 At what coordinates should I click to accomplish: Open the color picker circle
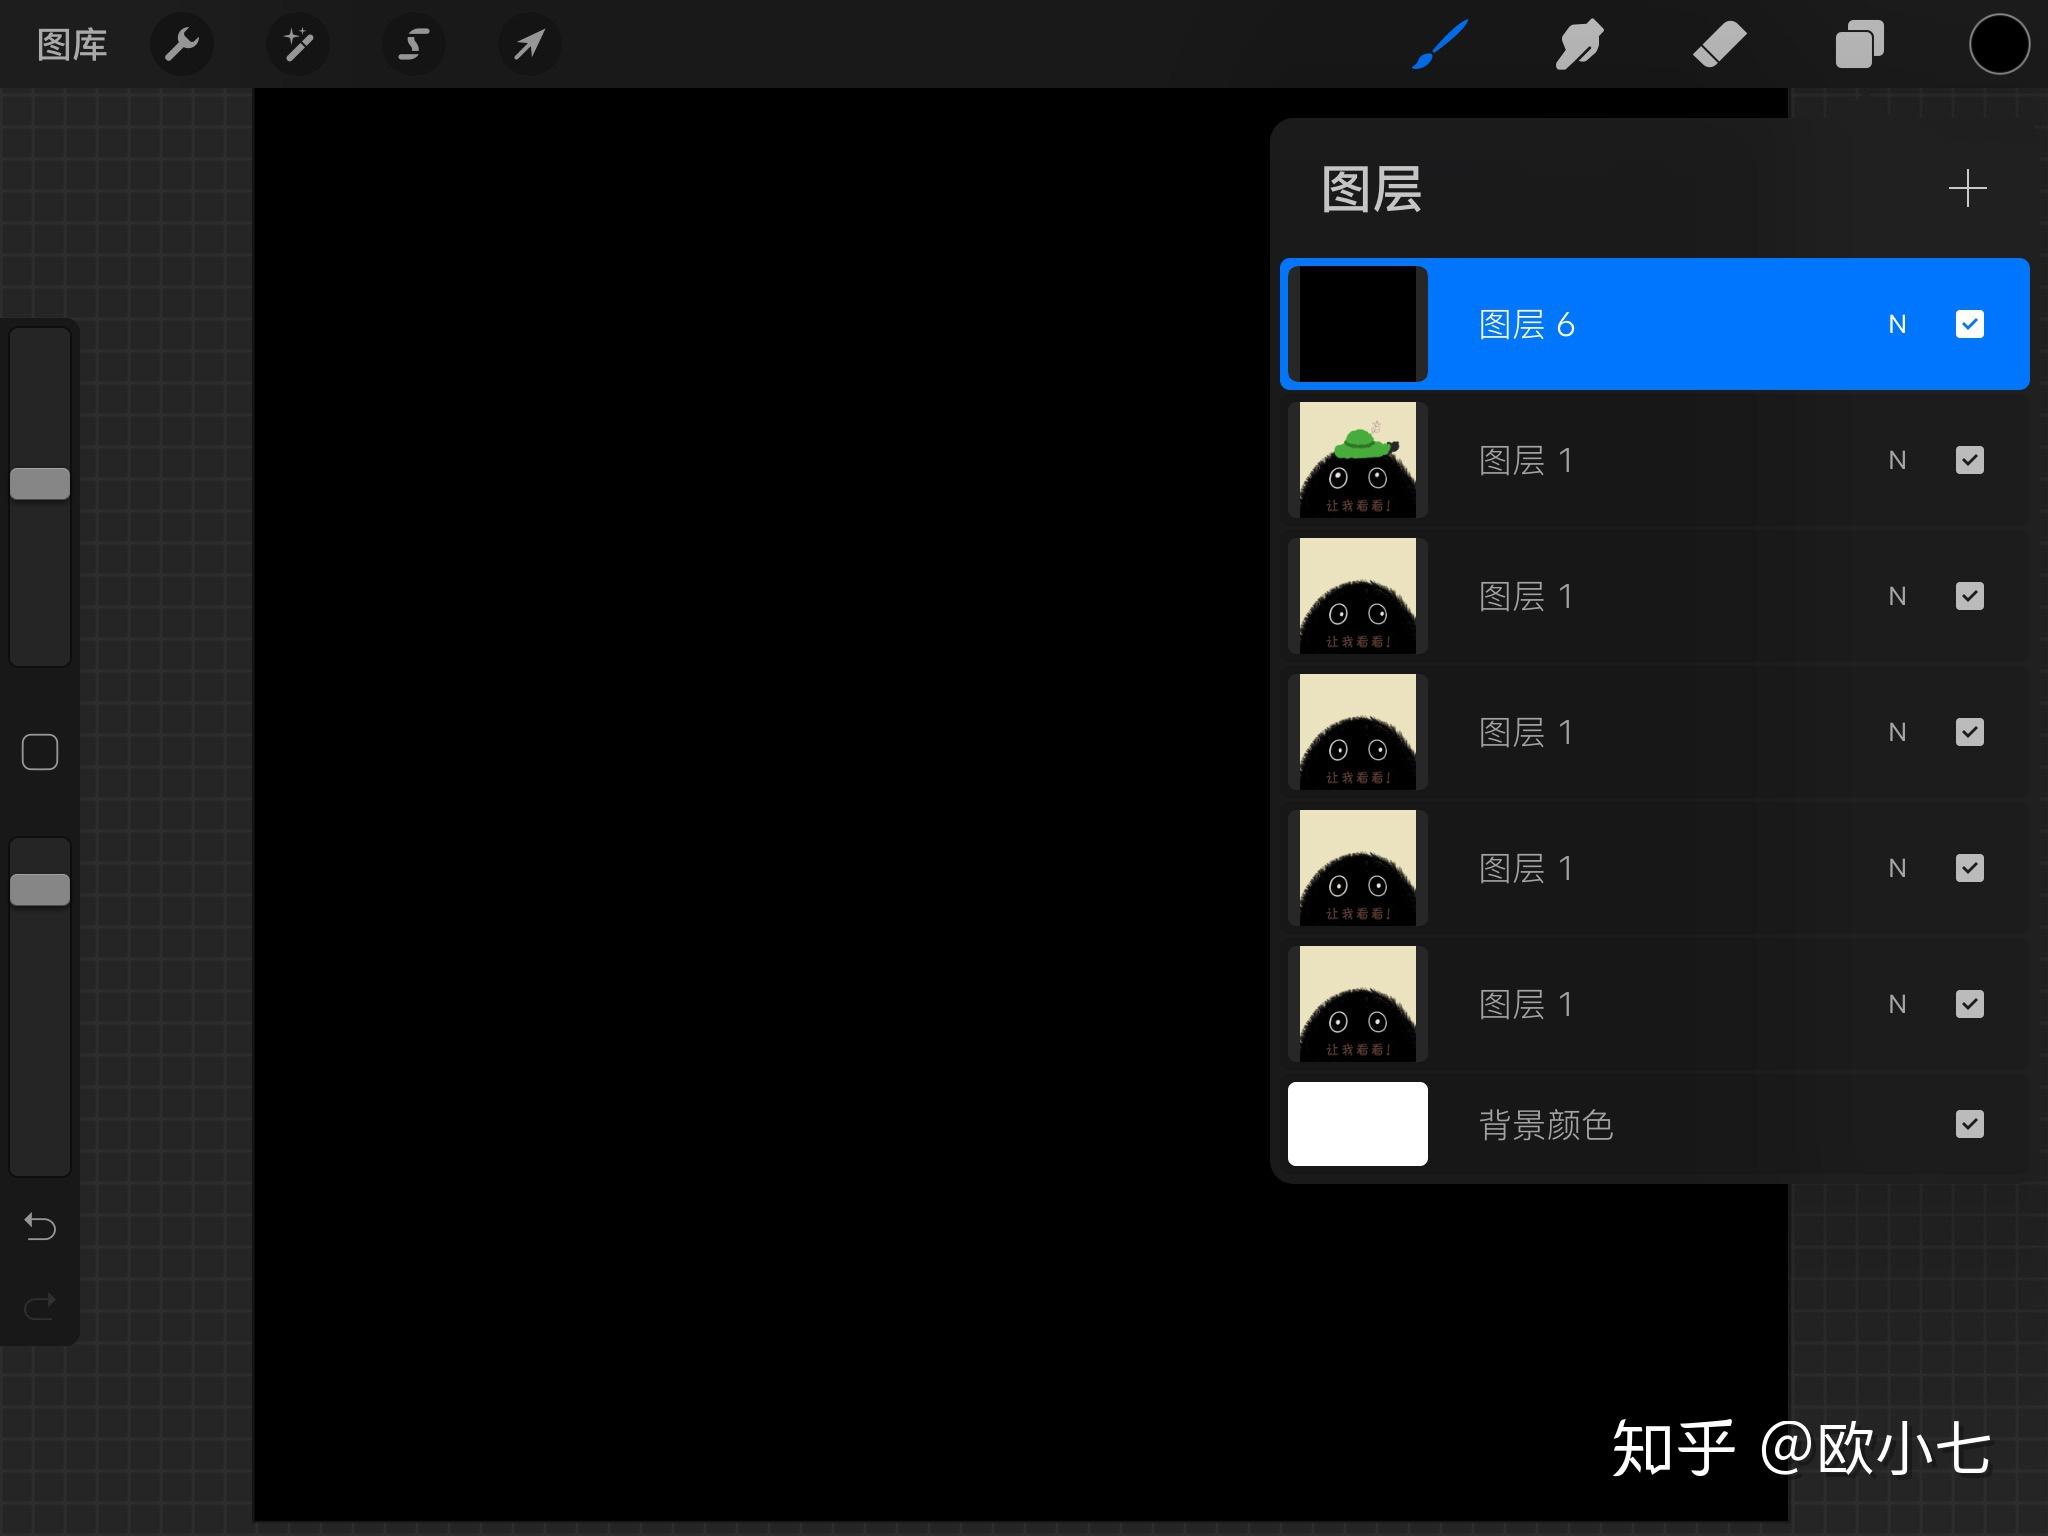click(x=1996, y=43)
